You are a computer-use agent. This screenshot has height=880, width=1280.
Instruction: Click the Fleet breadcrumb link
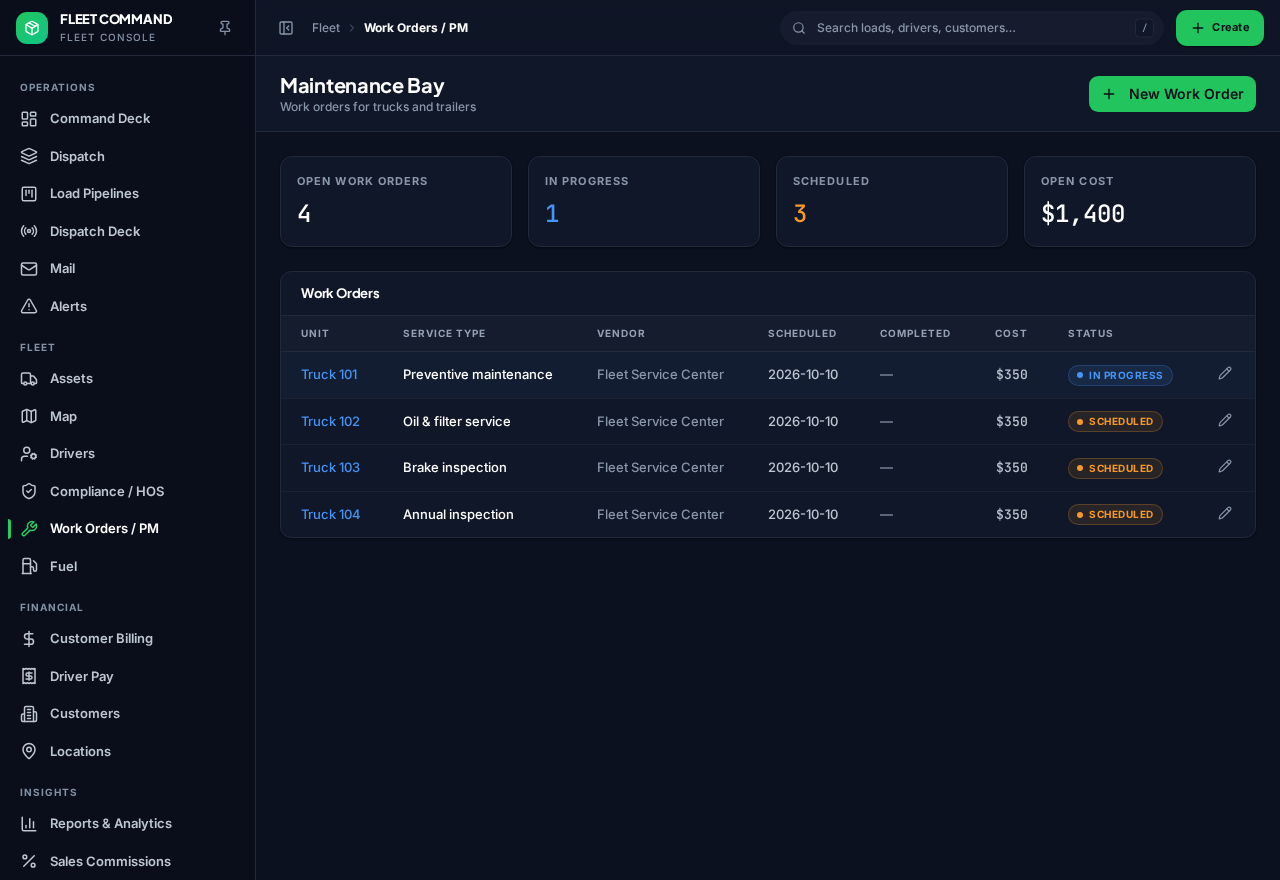click(x=326, y=28)
